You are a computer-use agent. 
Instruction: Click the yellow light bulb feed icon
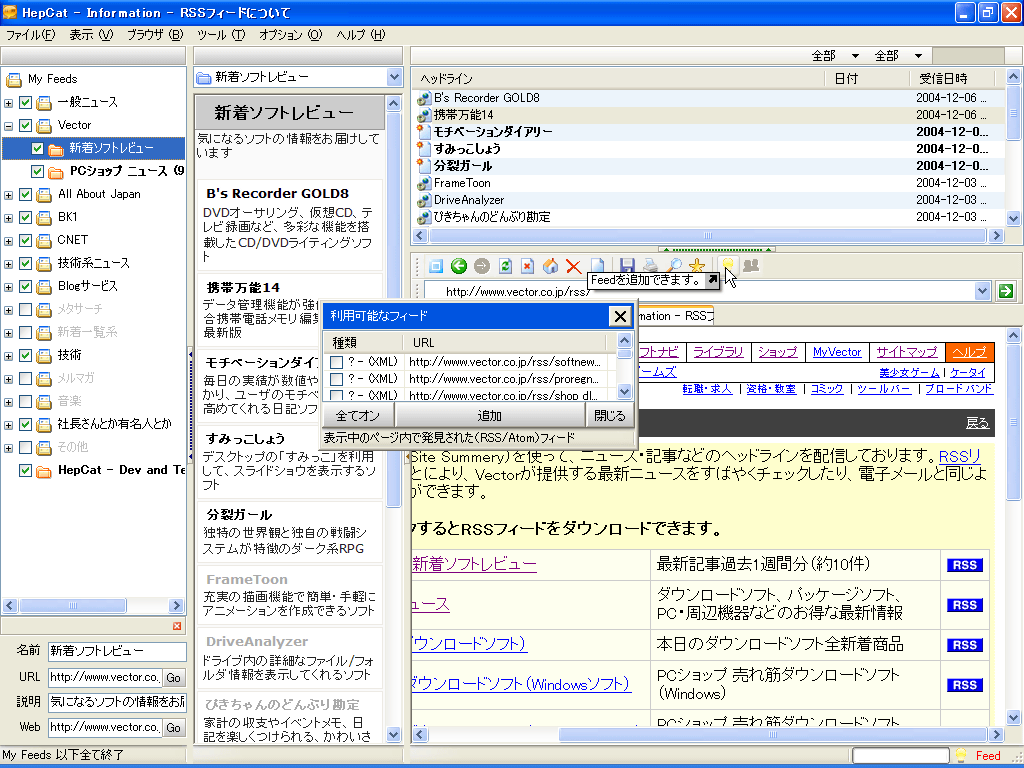(727, 263)
